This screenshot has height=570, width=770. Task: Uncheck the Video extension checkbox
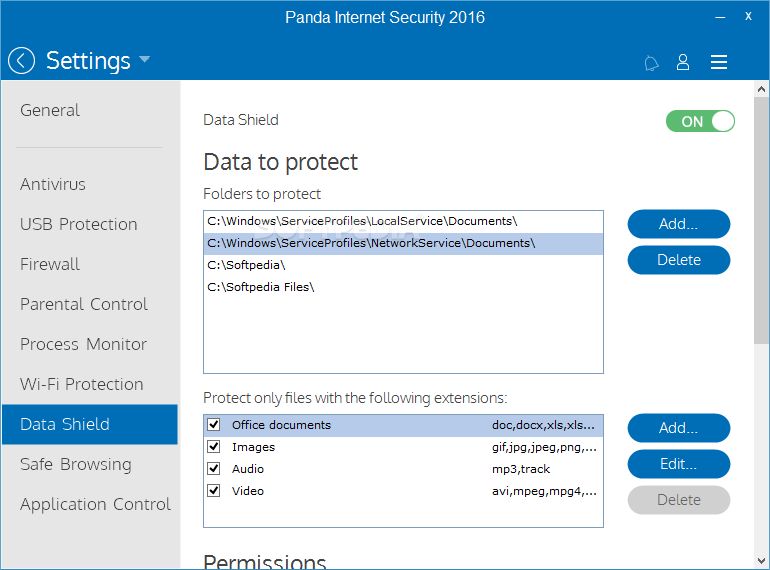point(213,491)
